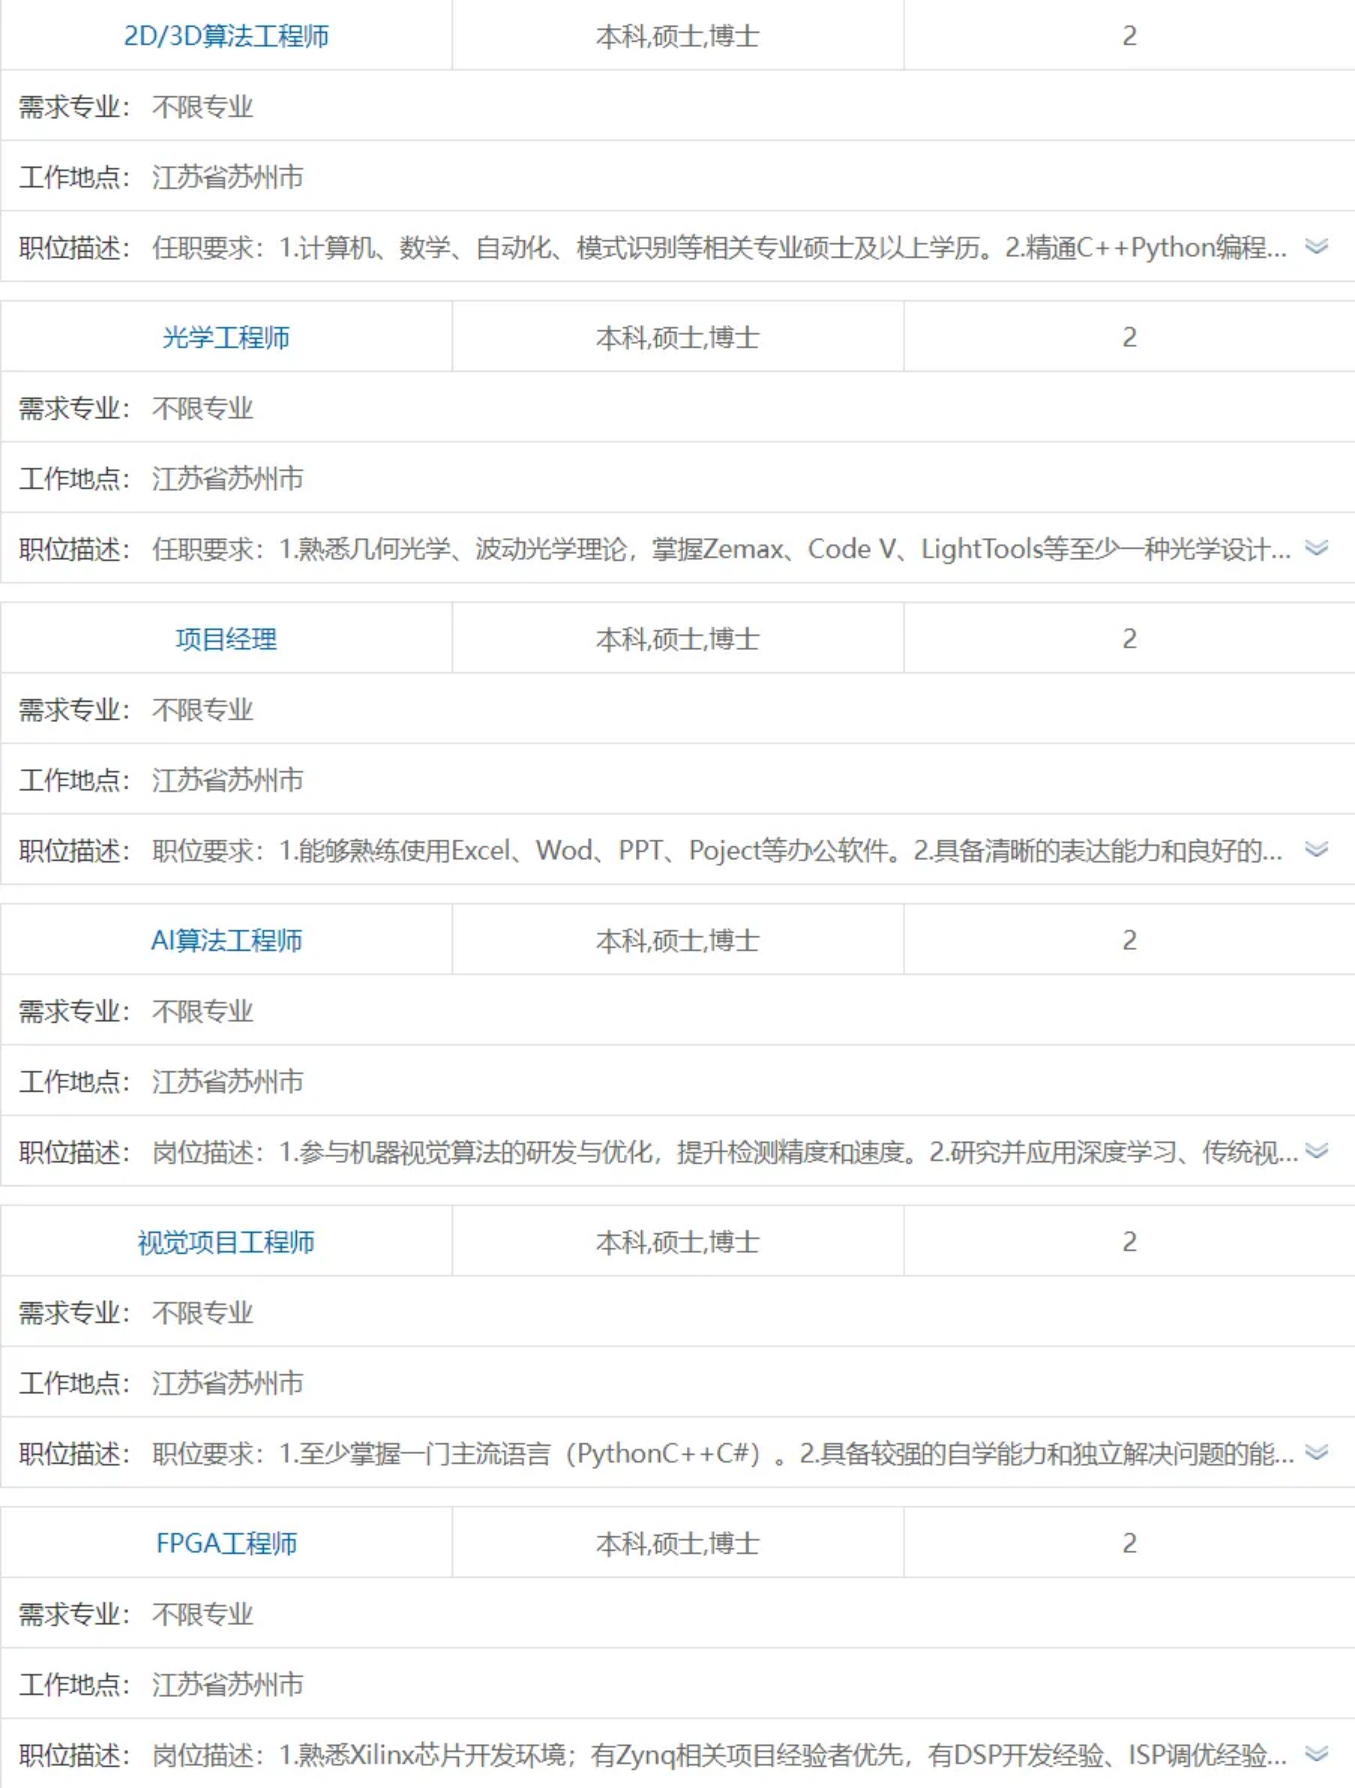Click the PythonC++C# requirement description text
The width and height of the screenshot is (1355, 1788).
[722, 1454]
